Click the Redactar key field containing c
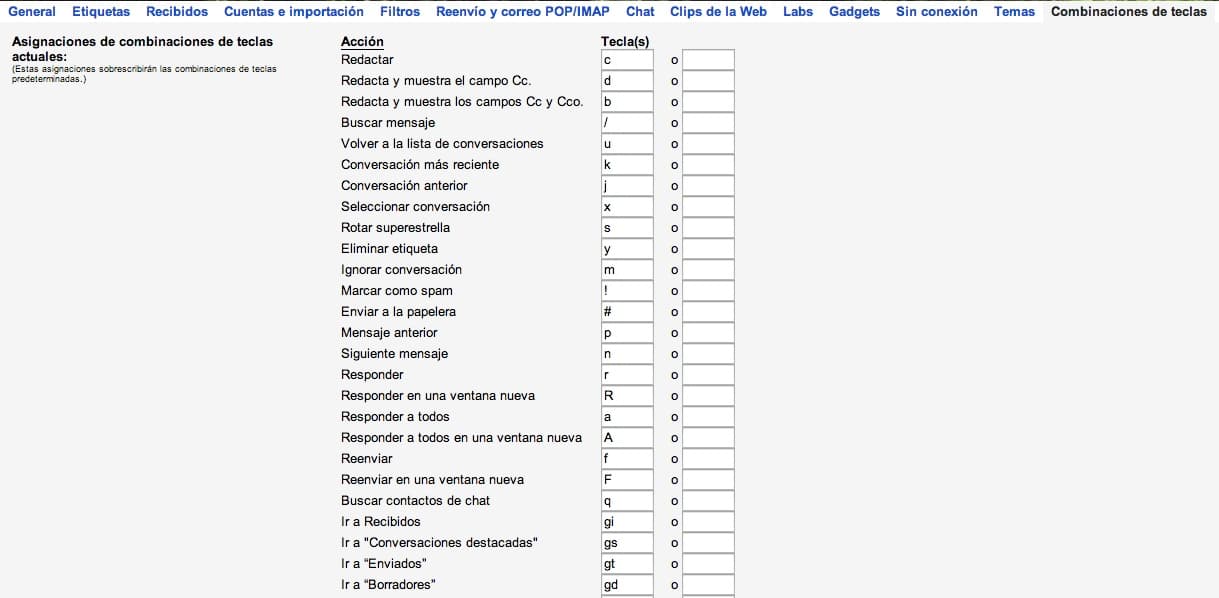 point(627,60)
